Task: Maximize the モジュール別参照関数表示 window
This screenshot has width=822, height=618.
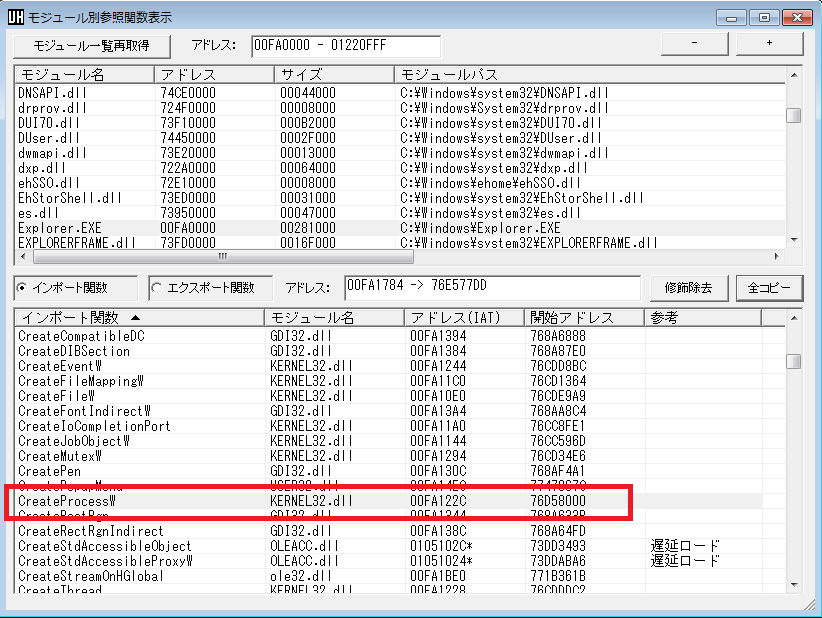Action: [x=764, y=18]
